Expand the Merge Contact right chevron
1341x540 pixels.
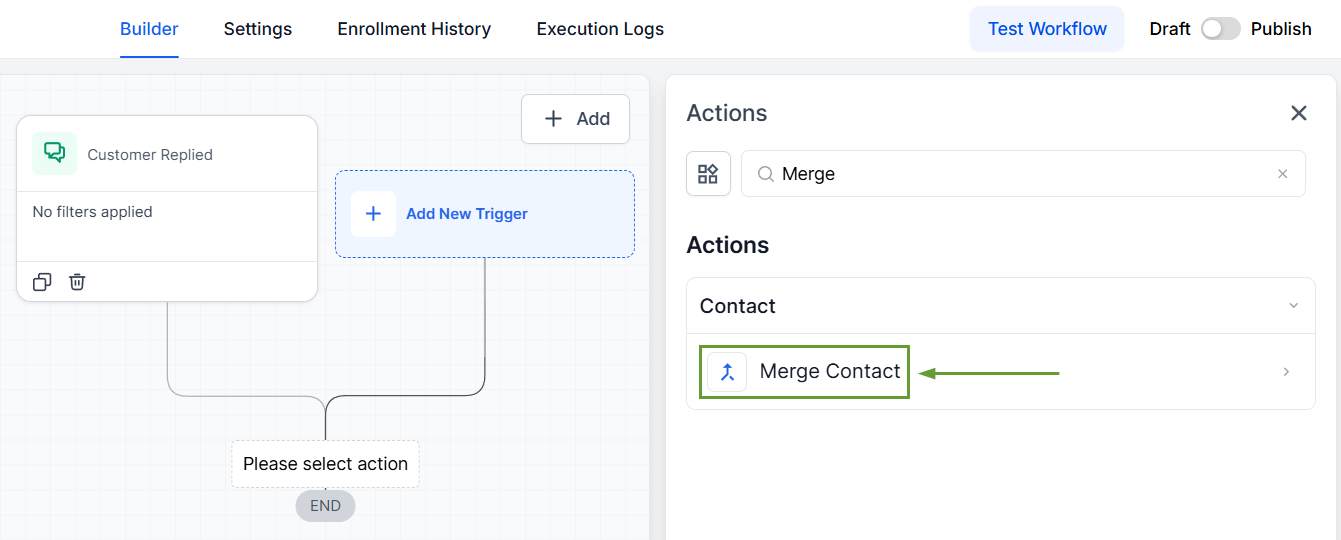tap(1286, 372)
